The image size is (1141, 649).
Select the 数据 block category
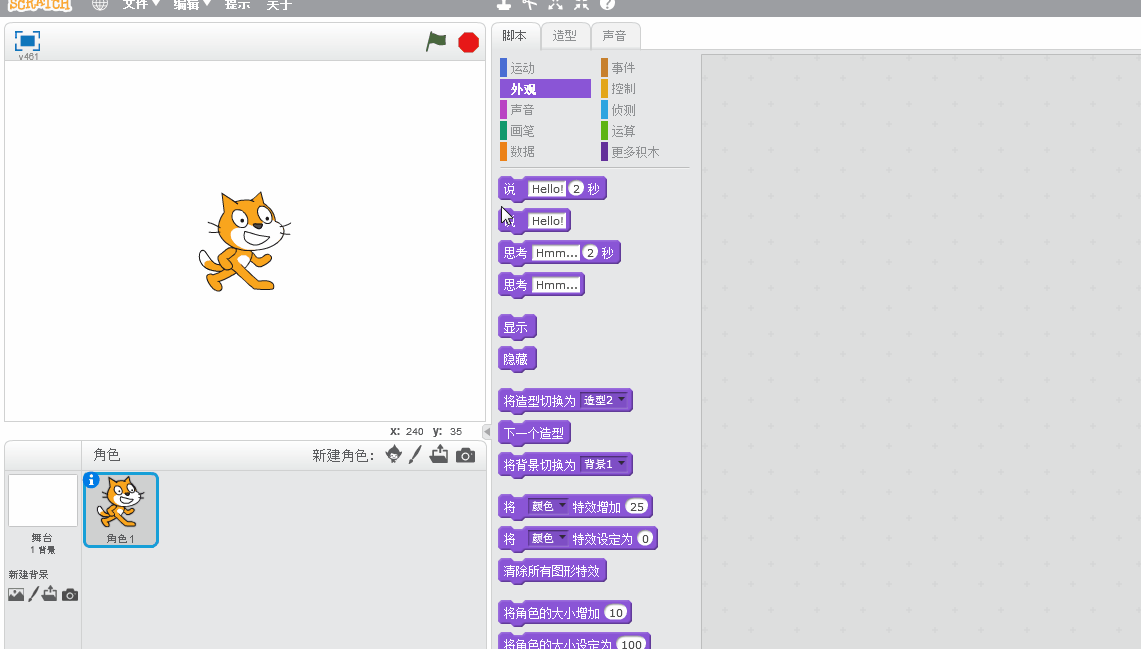click(545, 151)
